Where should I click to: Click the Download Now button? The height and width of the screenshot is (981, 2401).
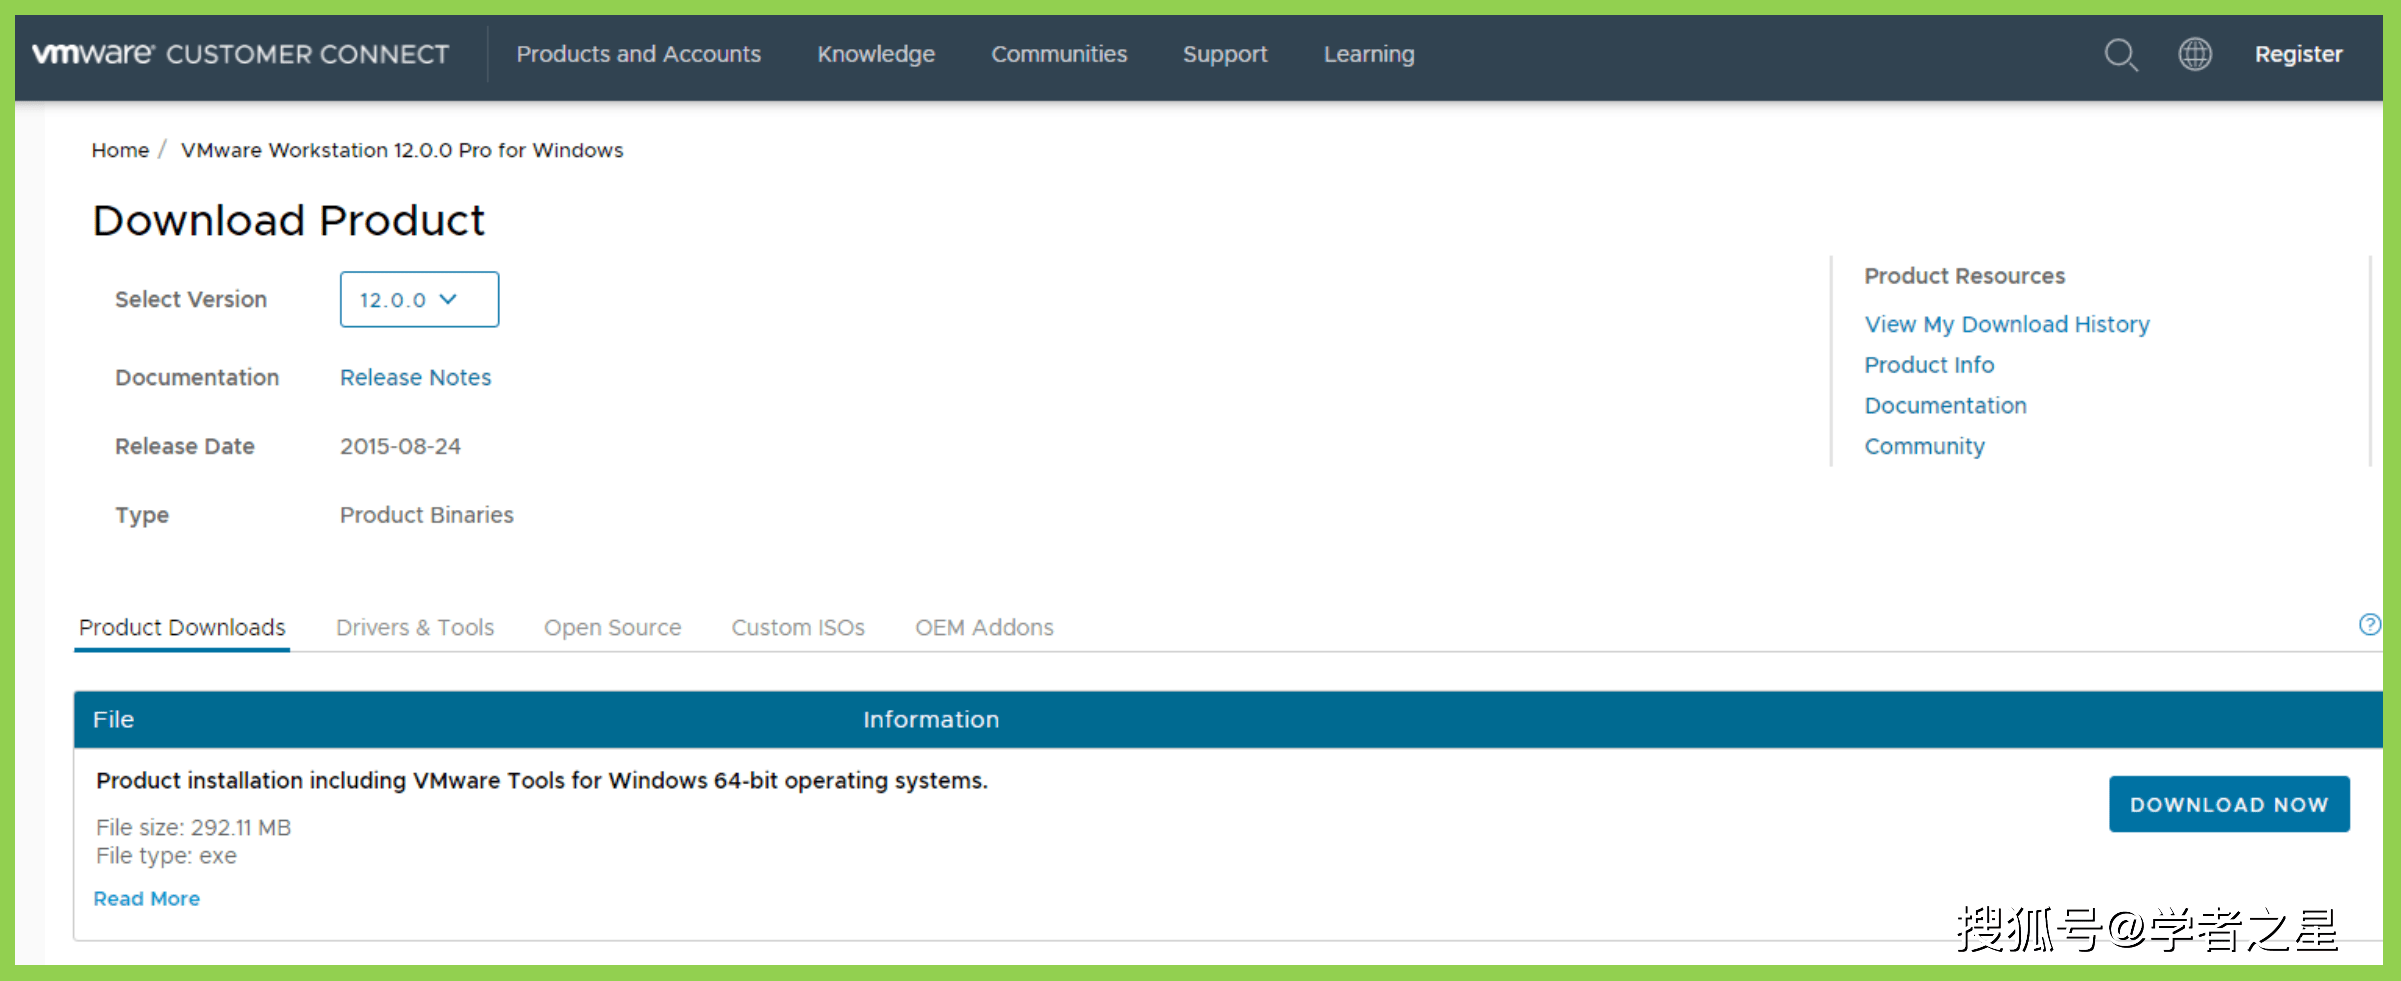tap(2229, 804)
